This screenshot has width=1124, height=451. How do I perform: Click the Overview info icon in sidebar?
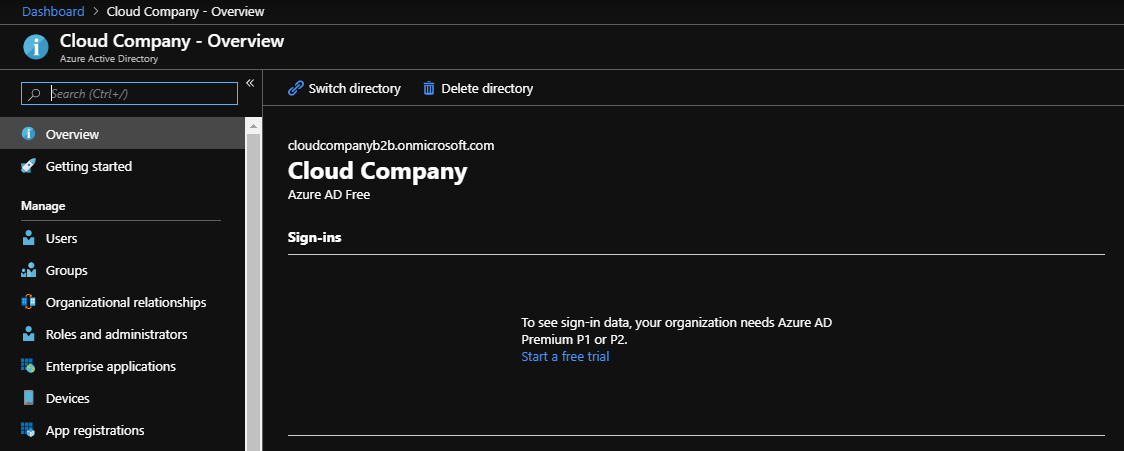pos(29,134)
